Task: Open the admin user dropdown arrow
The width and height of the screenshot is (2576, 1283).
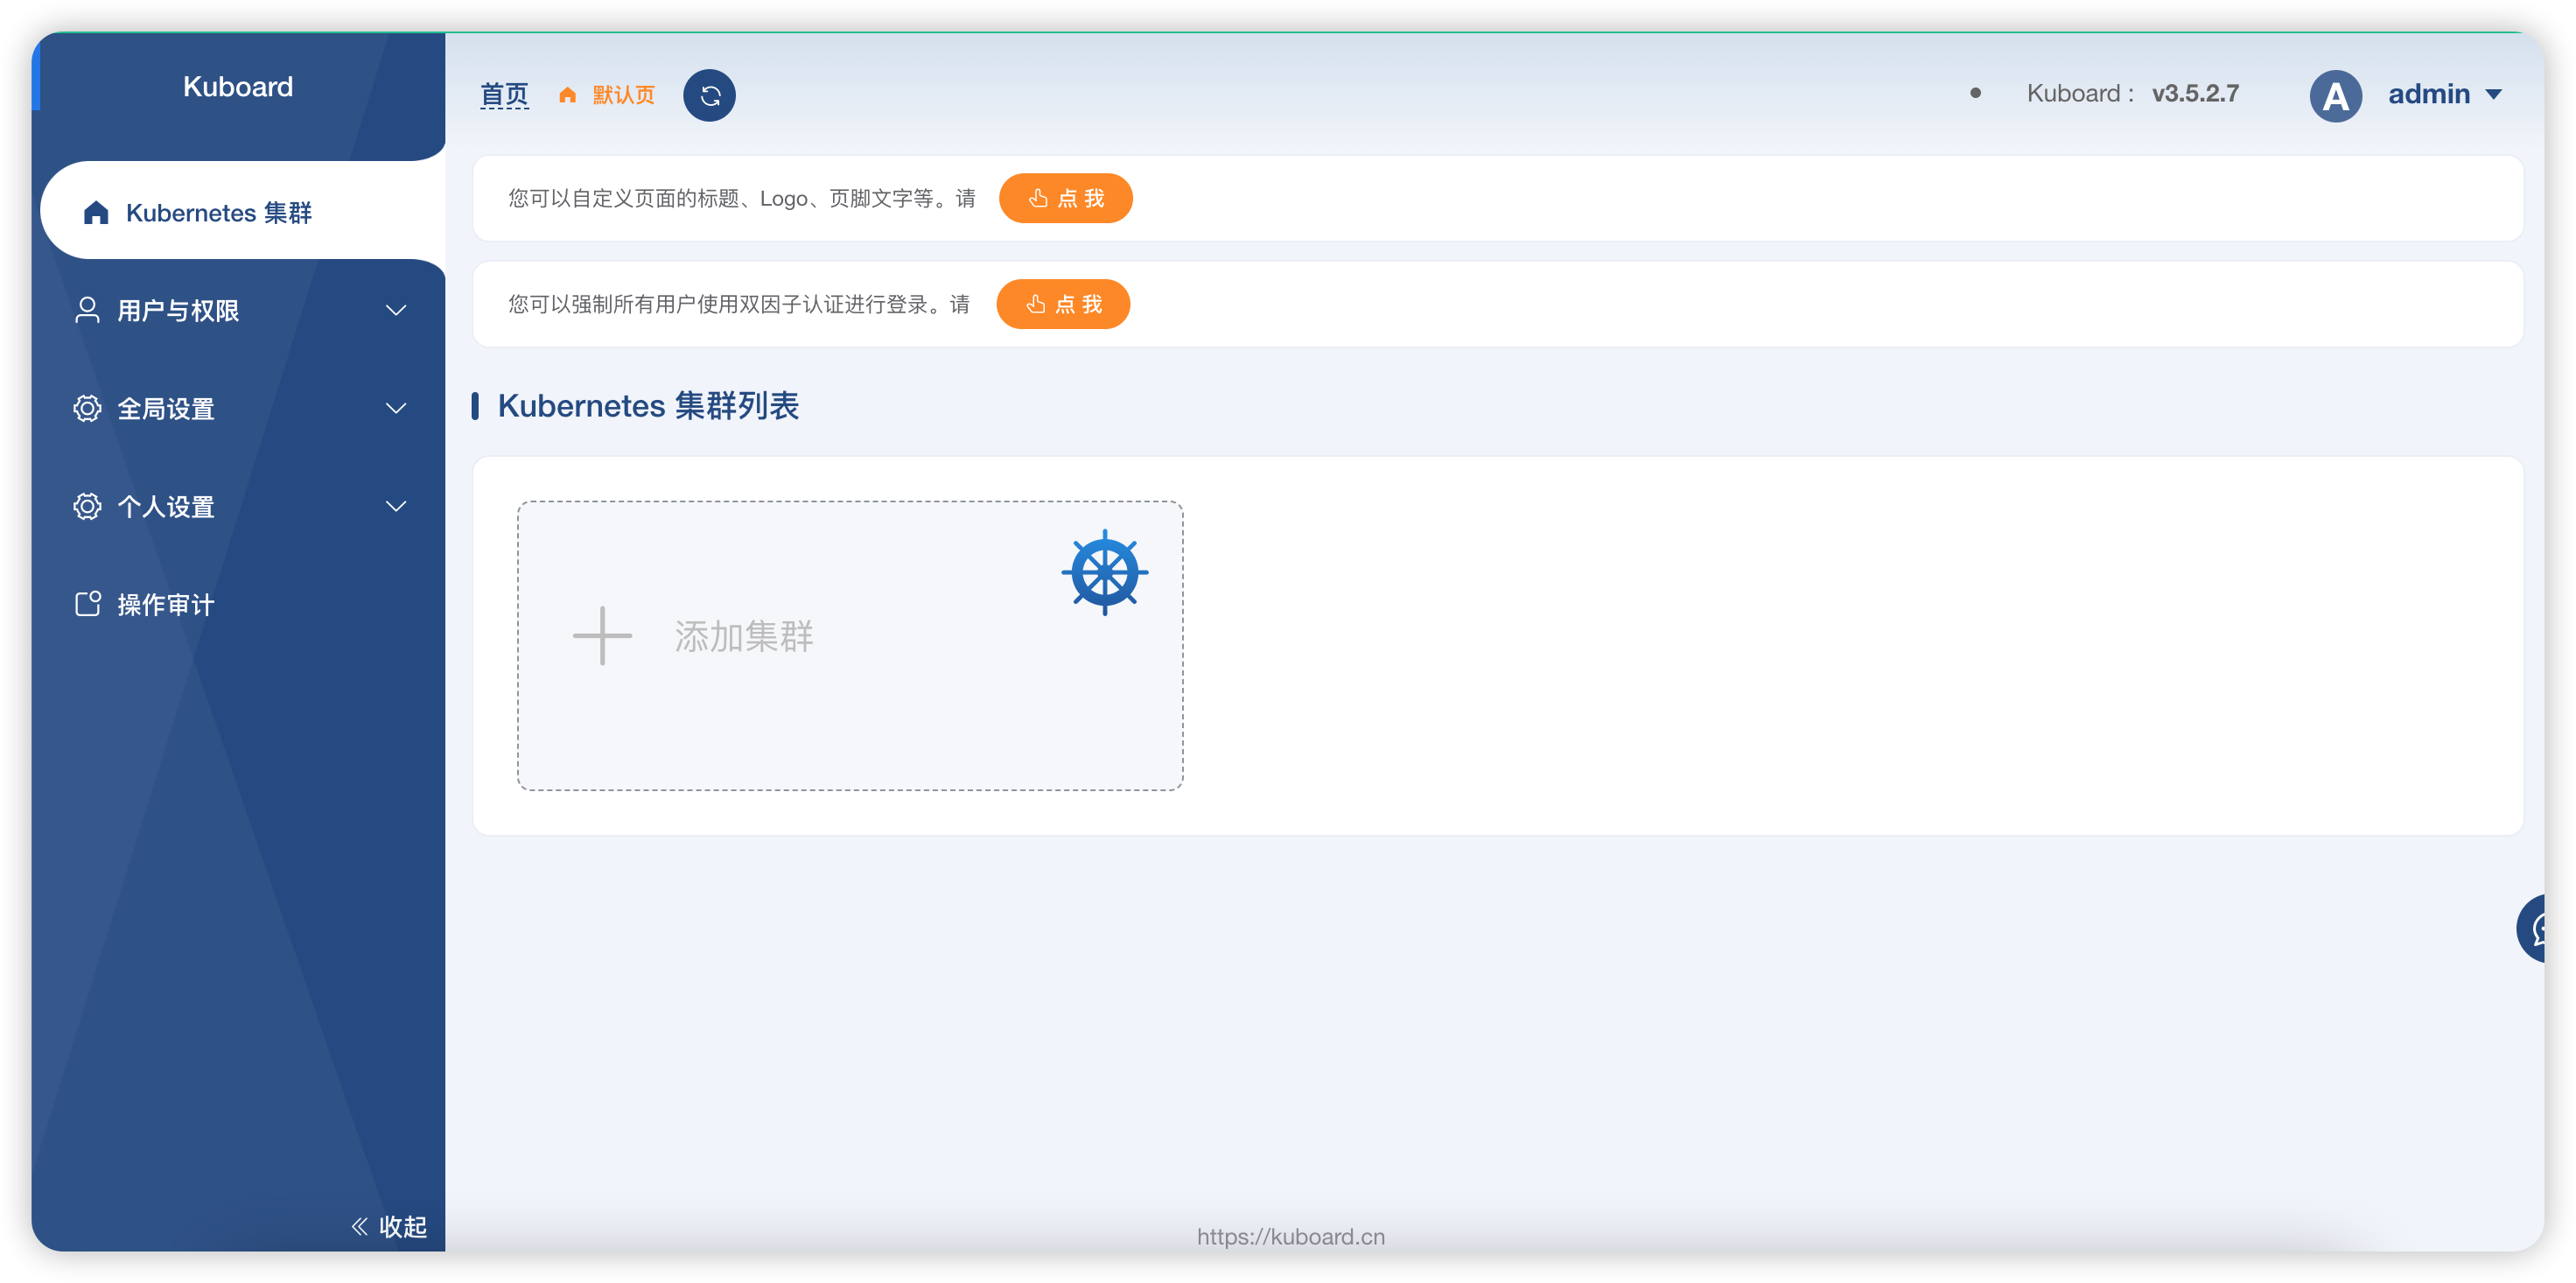Action: [2493, 95]
